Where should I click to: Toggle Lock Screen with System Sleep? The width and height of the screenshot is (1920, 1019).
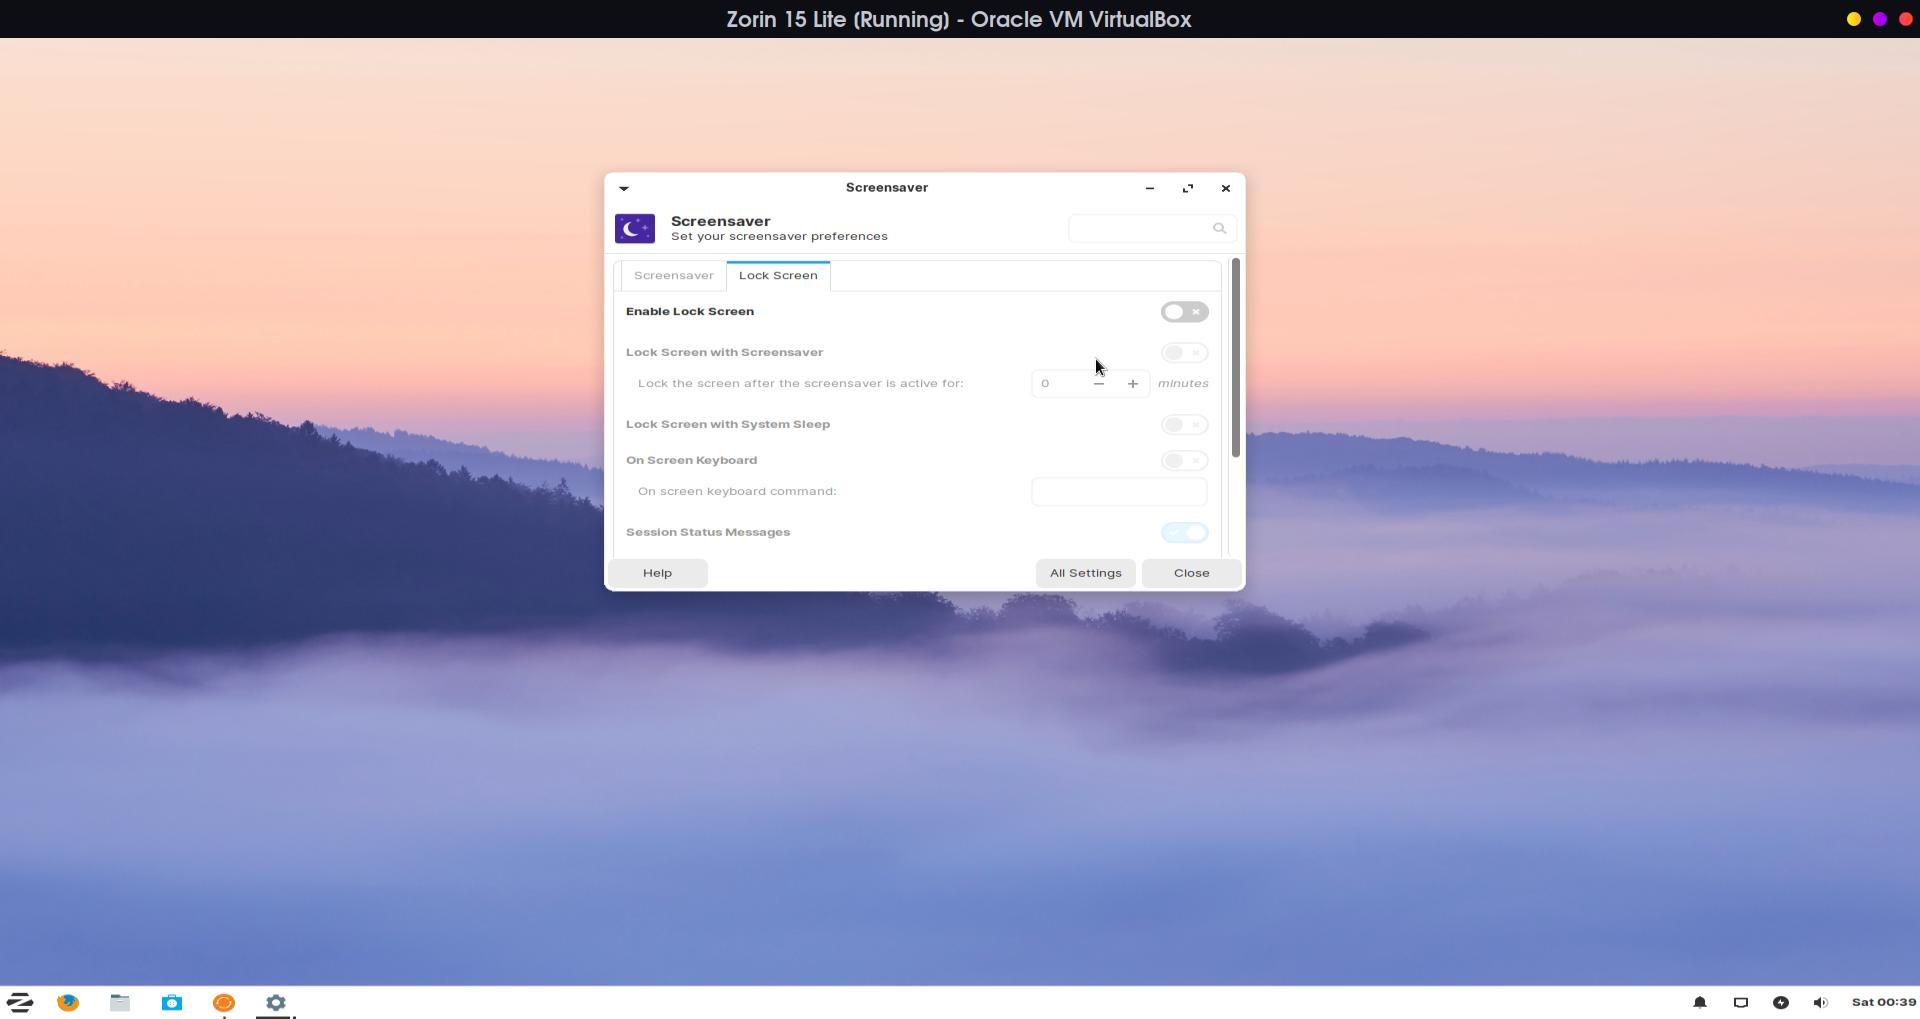pos(1184,424)
